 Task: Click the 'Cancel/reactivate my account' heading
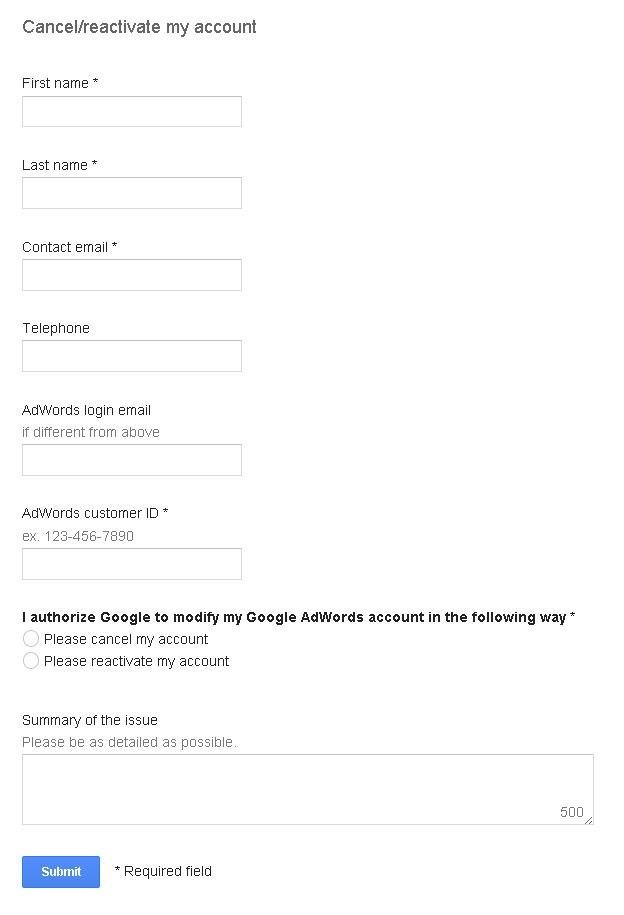coord(139,27)
